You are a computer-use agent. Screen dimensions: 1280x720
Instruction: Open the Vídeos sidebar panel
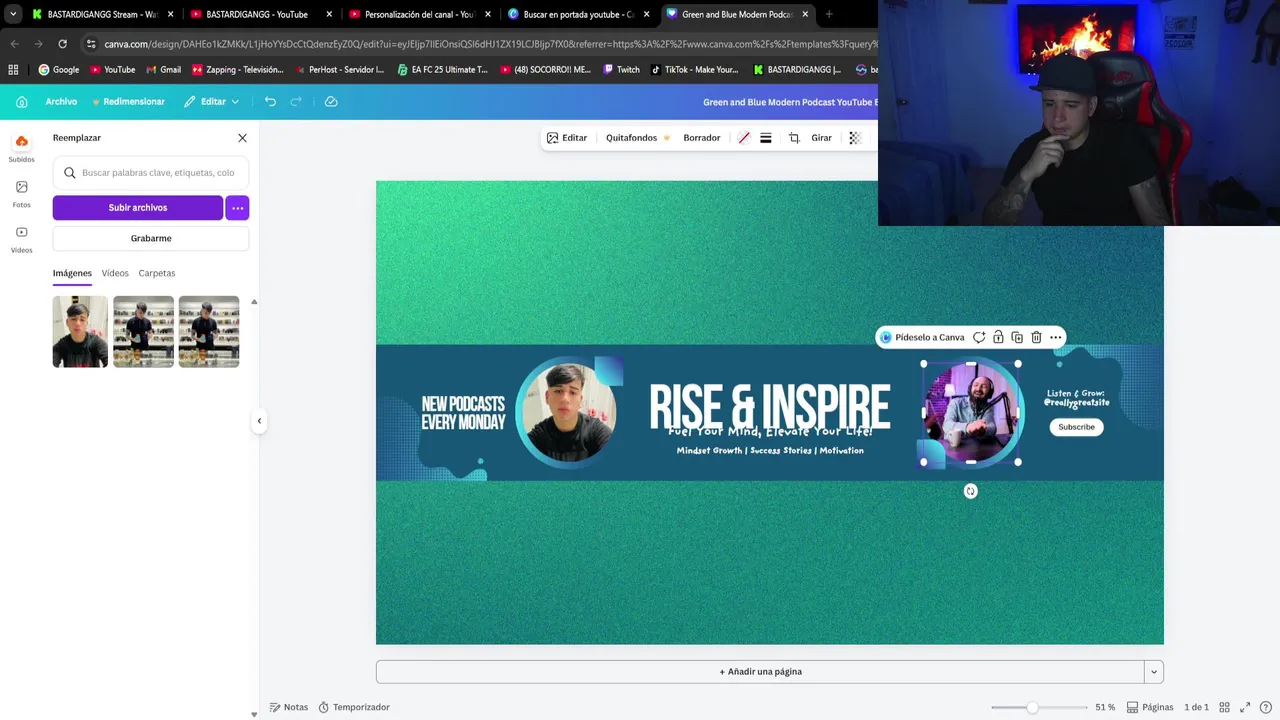21,238
